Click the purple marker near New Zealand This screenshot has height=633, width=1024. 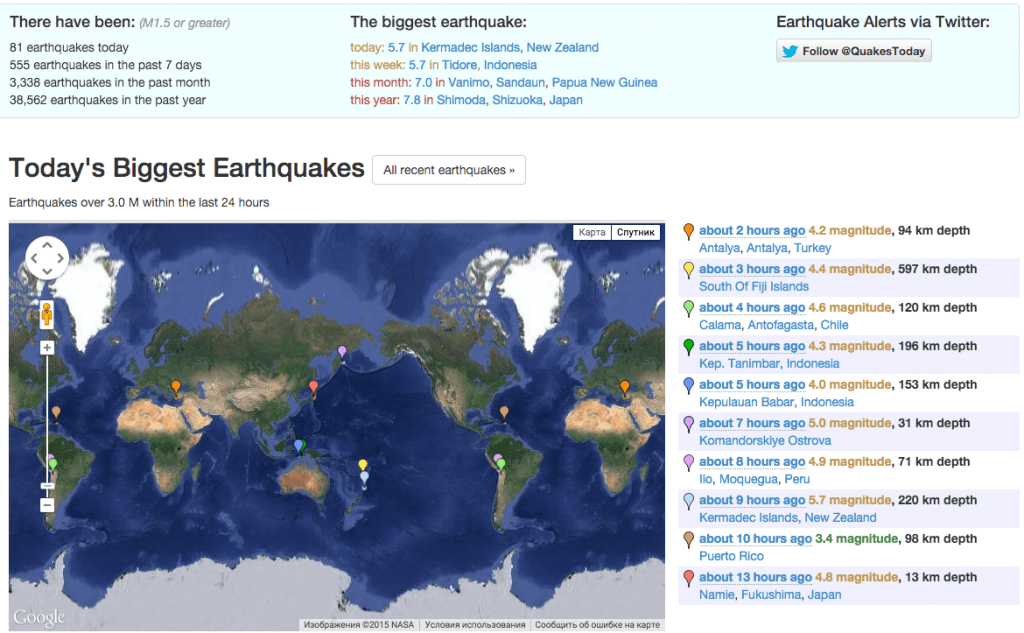click(364, 478)
